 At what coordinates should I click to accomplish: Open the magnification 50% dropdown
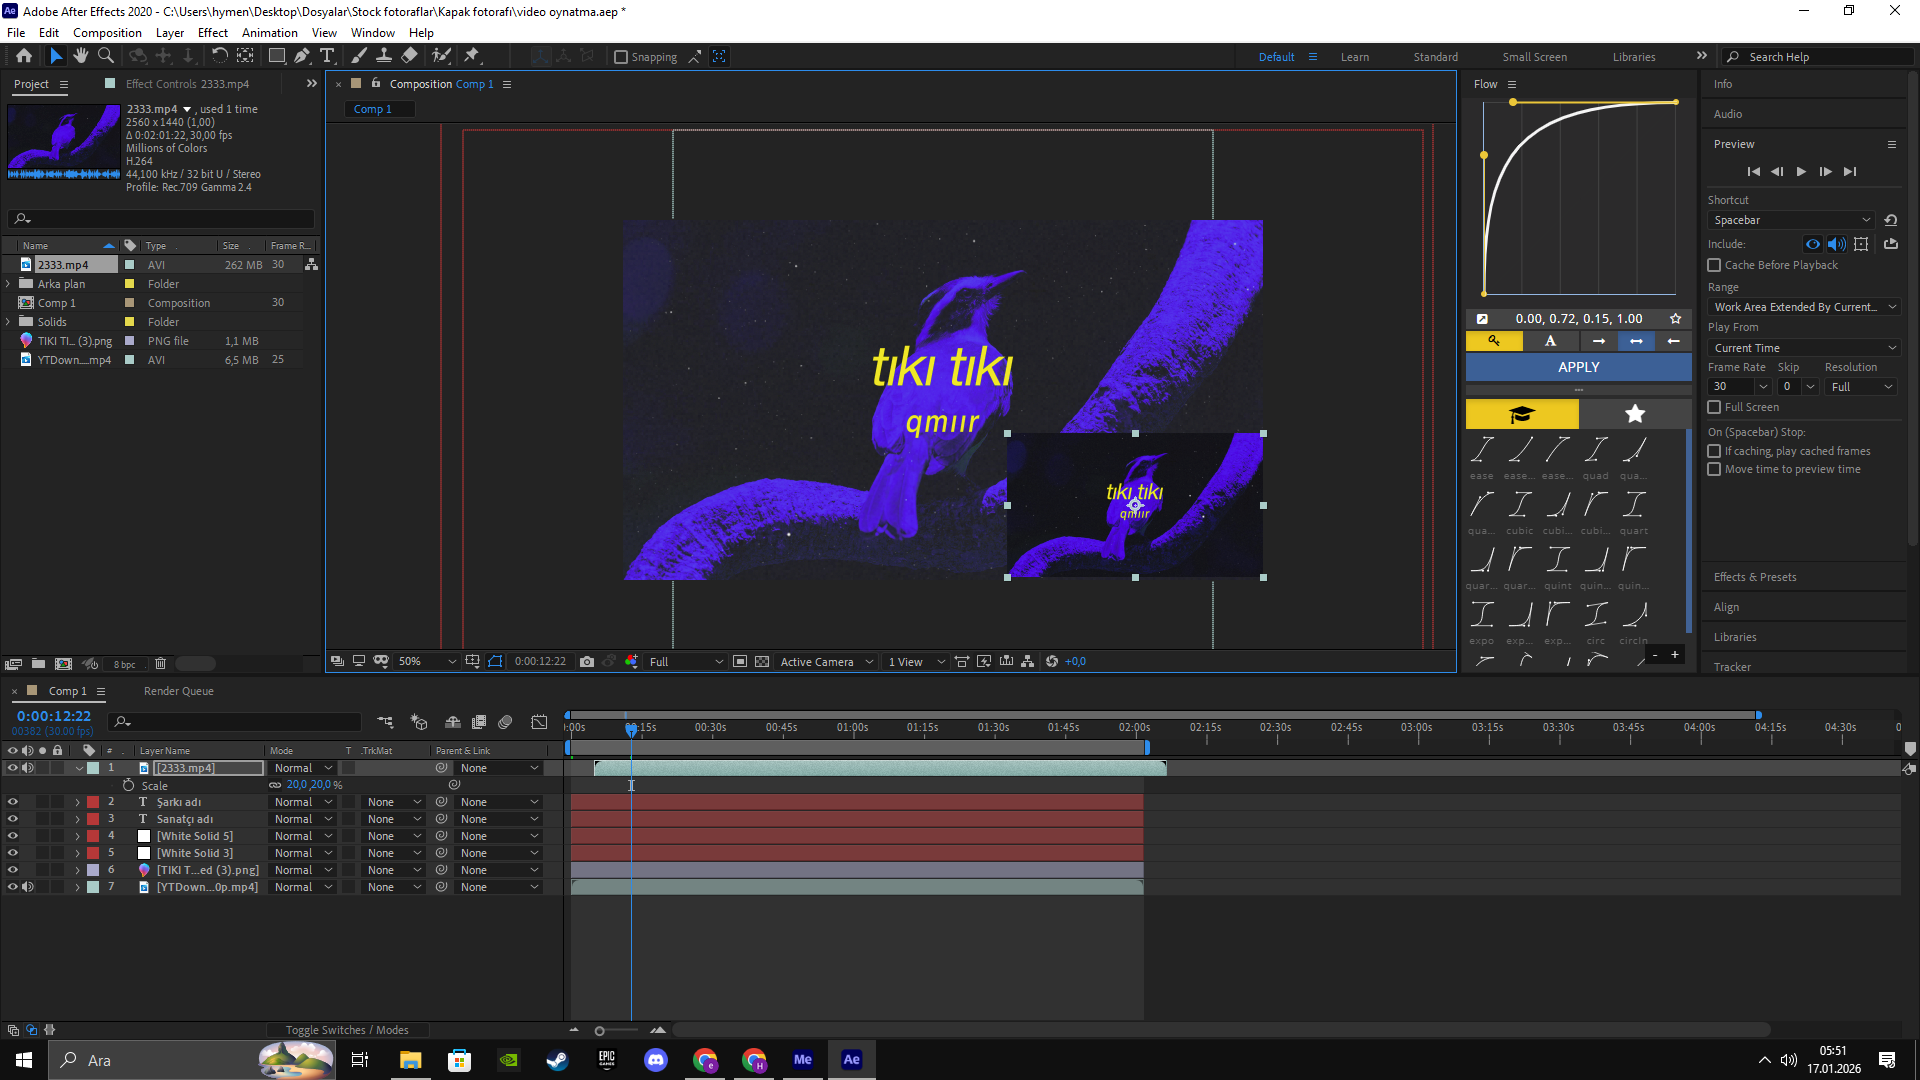[427, 662]
